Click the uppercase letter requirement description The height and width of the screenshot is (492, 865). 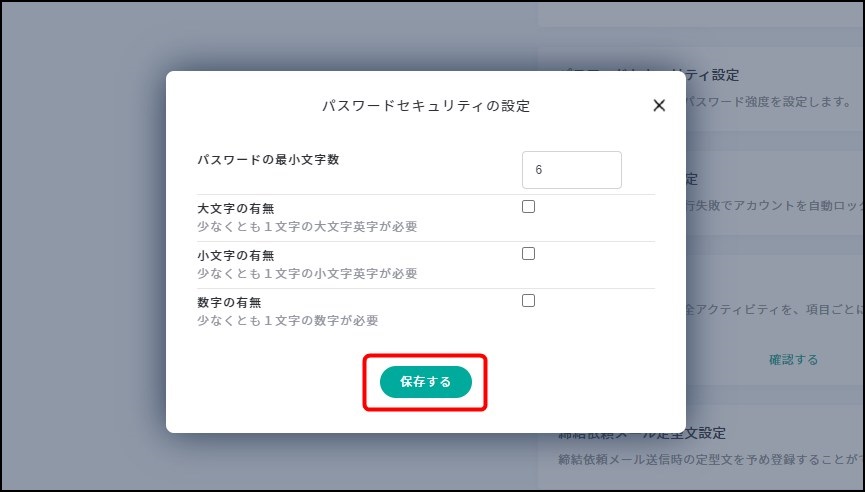pyautogui.click(x=307, y=227)
